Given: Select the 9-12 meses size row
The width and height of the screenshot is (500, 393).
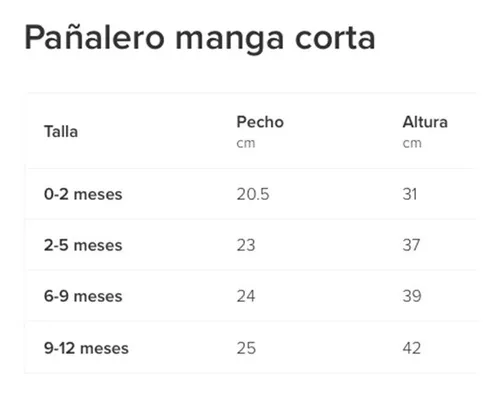Looking at the screenshot, I should coord(250,347).
